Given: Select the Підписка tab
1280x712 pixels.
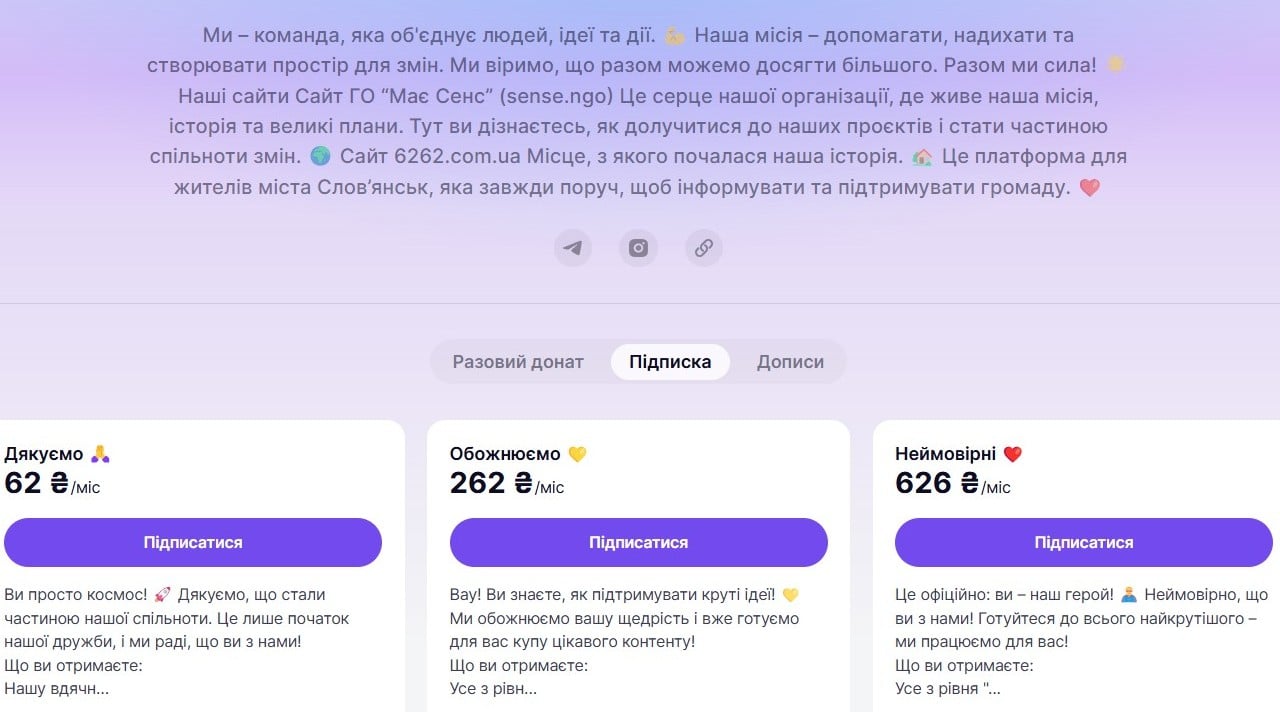Looking at the screenshot, I should click(x=670, y=362).
